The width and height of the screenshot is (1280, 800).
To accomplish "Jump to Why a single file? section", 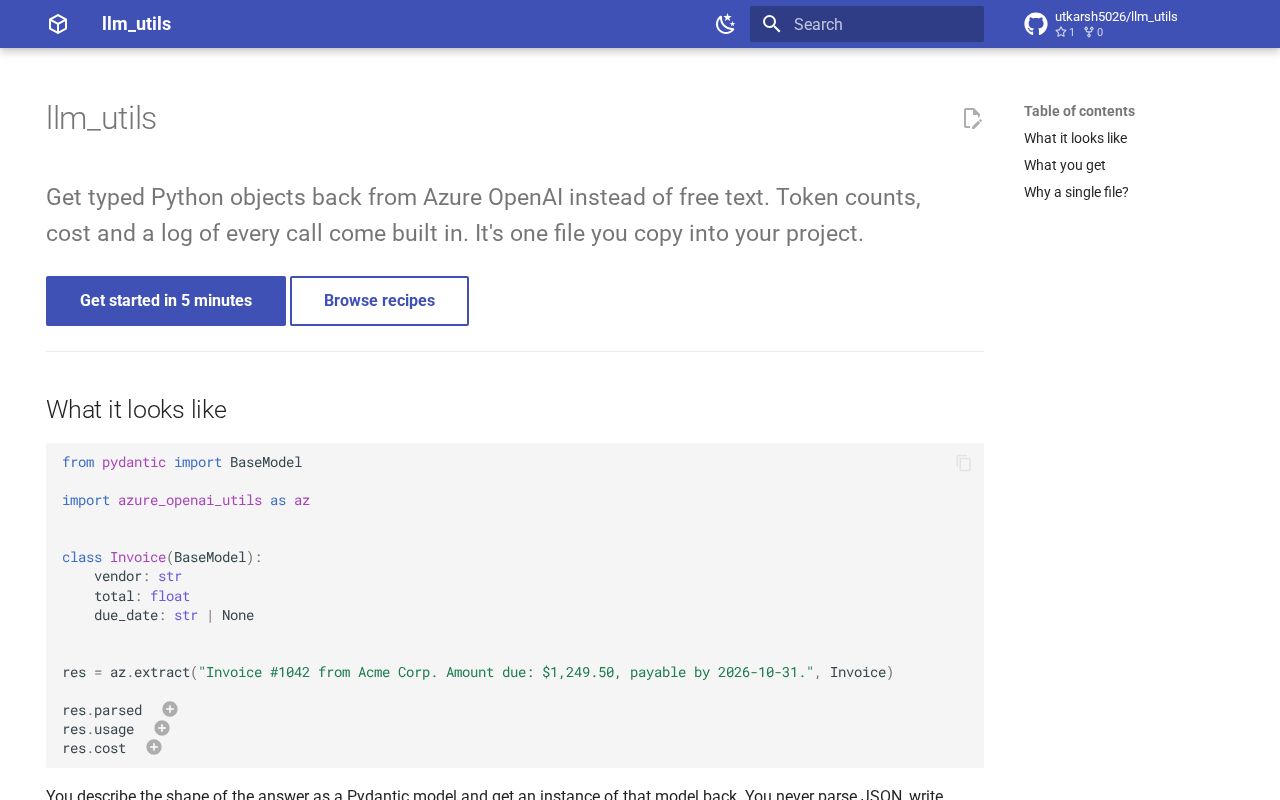I will pyautogui.click(x=1076, y=192).
